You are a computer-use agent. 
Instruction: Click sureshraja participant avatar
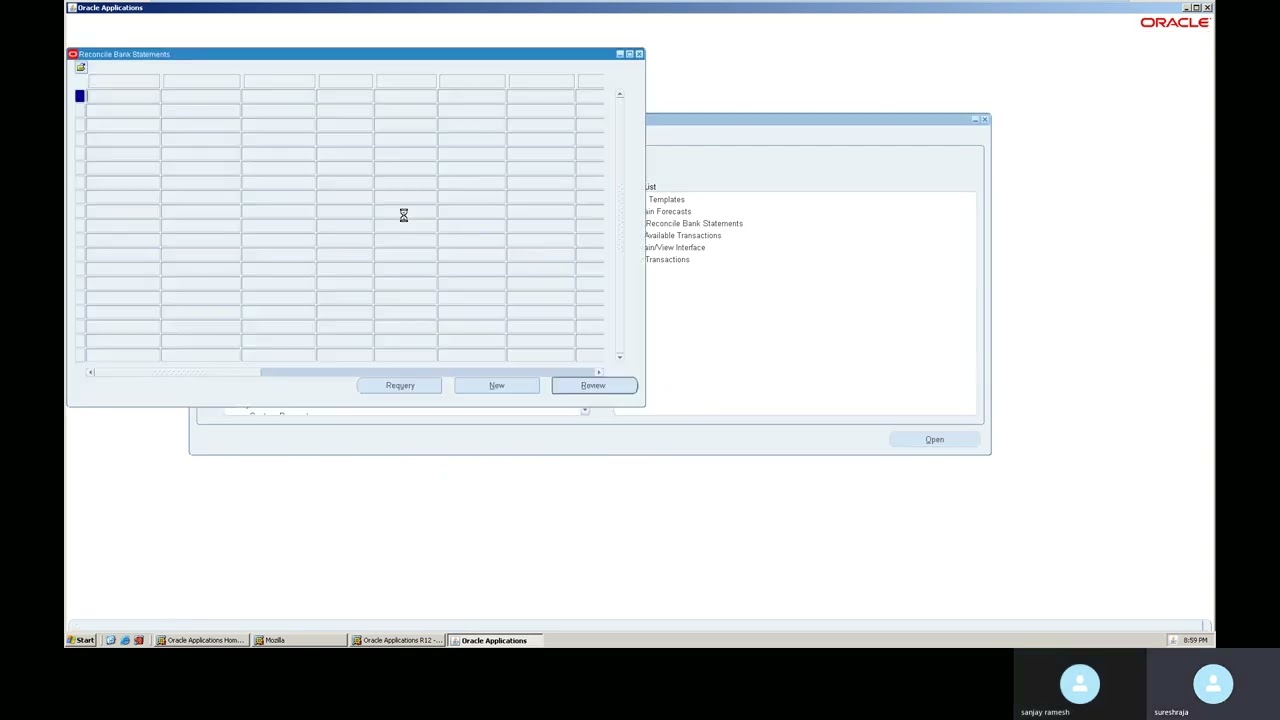(1213, 684)
